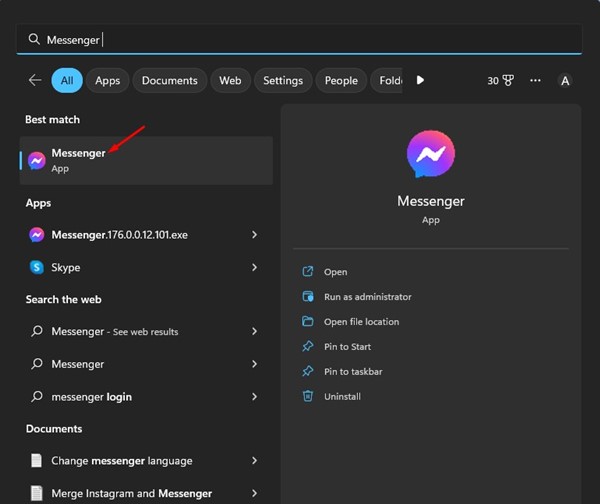Expand Messenger.176.0.0.12.101.exe result chevron
The width and height of the screenshot is (600, 504).
[254, 235]
